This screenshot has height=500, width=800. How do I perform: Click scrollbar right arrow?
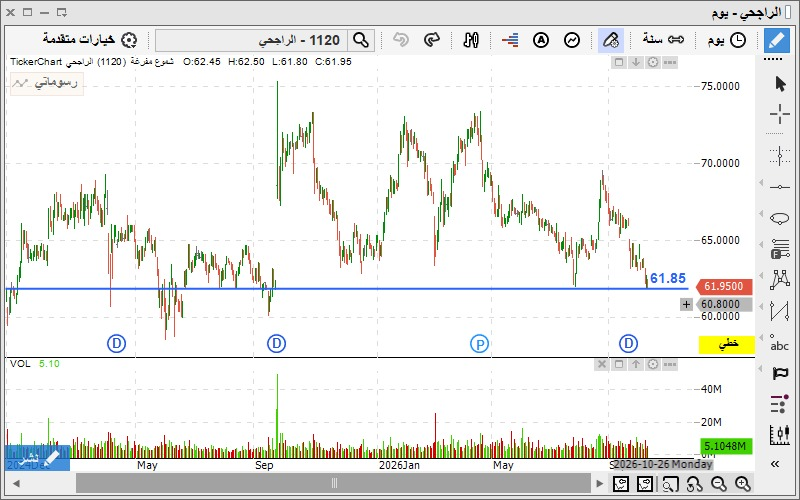[600, 483]
